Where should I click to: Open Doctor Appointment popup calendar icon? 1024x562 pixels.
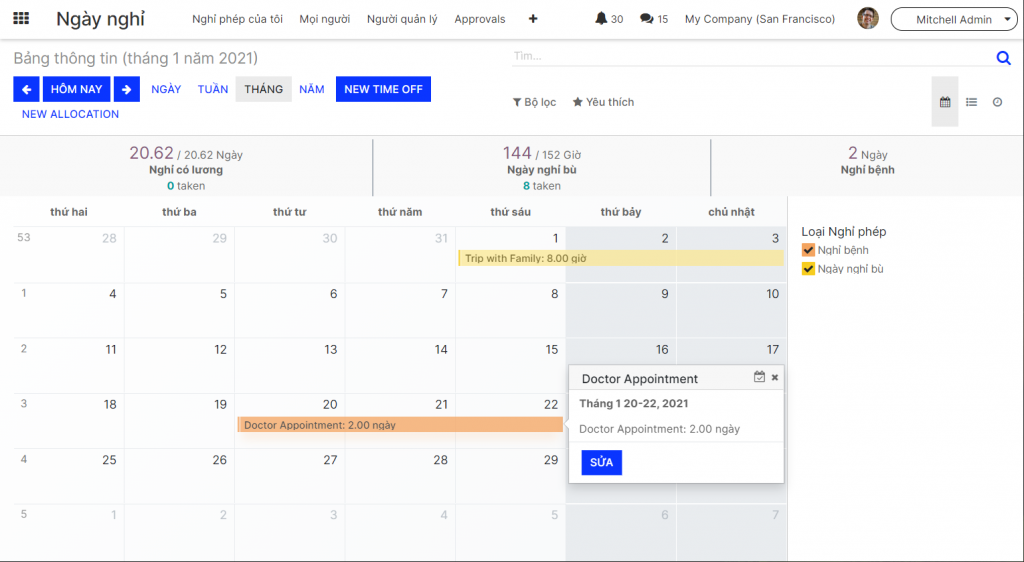[x=759, y=377]
